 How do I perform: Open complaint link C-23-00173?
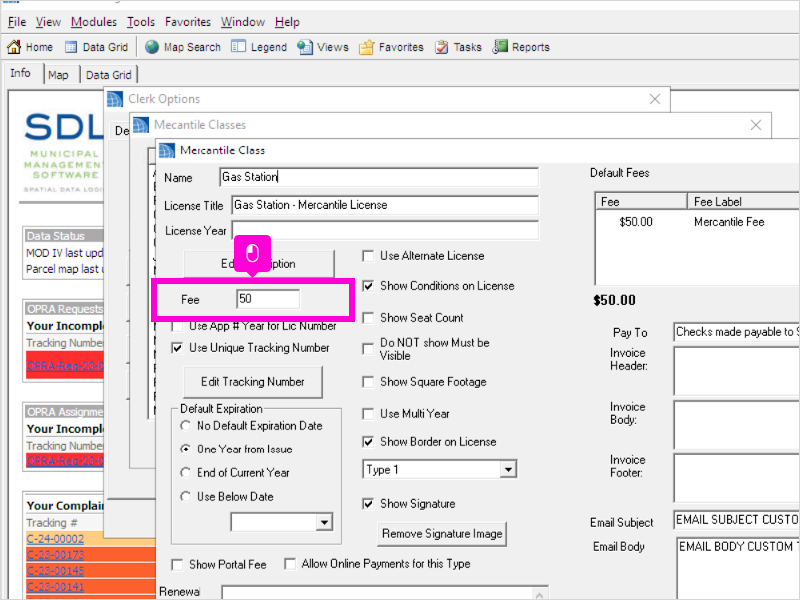(55, 555)
